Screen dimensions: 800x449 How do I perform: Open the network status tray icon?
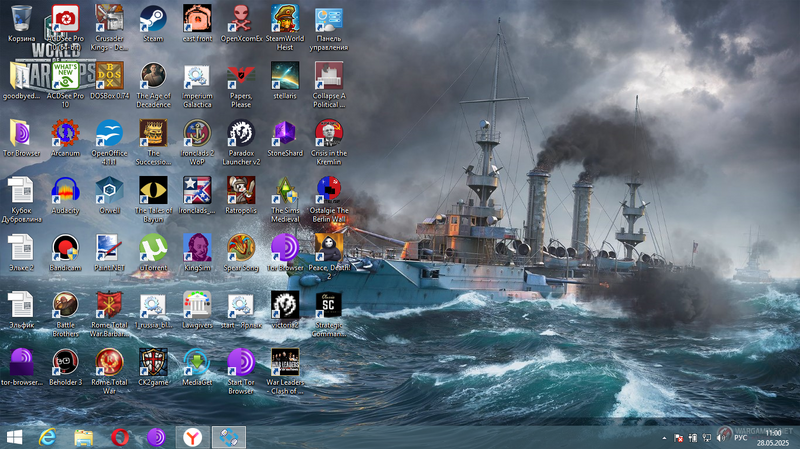[x=707, y=438]
